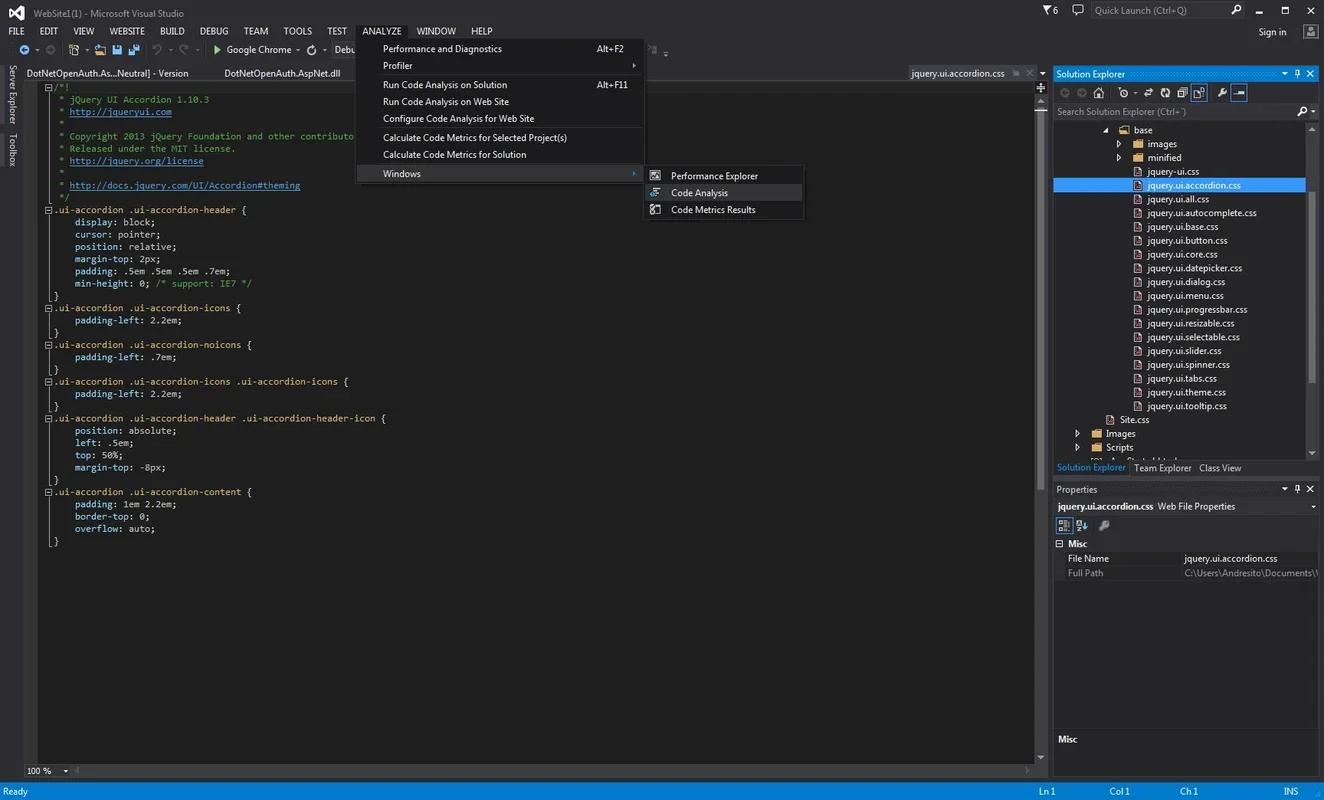The image size is (1324, 800).
Task: Toggle auto-hide pin on Properties panel
Action: [1297, 489]
